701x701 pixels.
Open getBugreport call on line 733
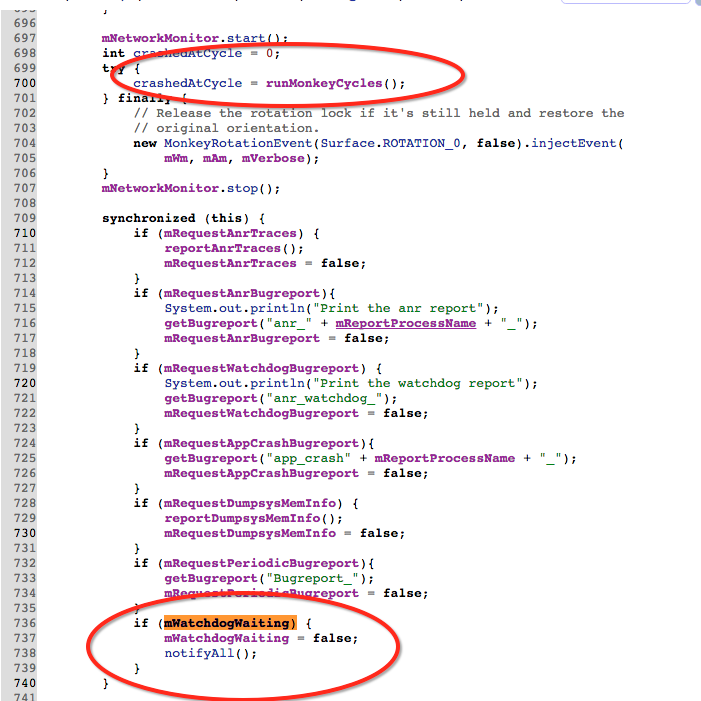tap(211, 579)
